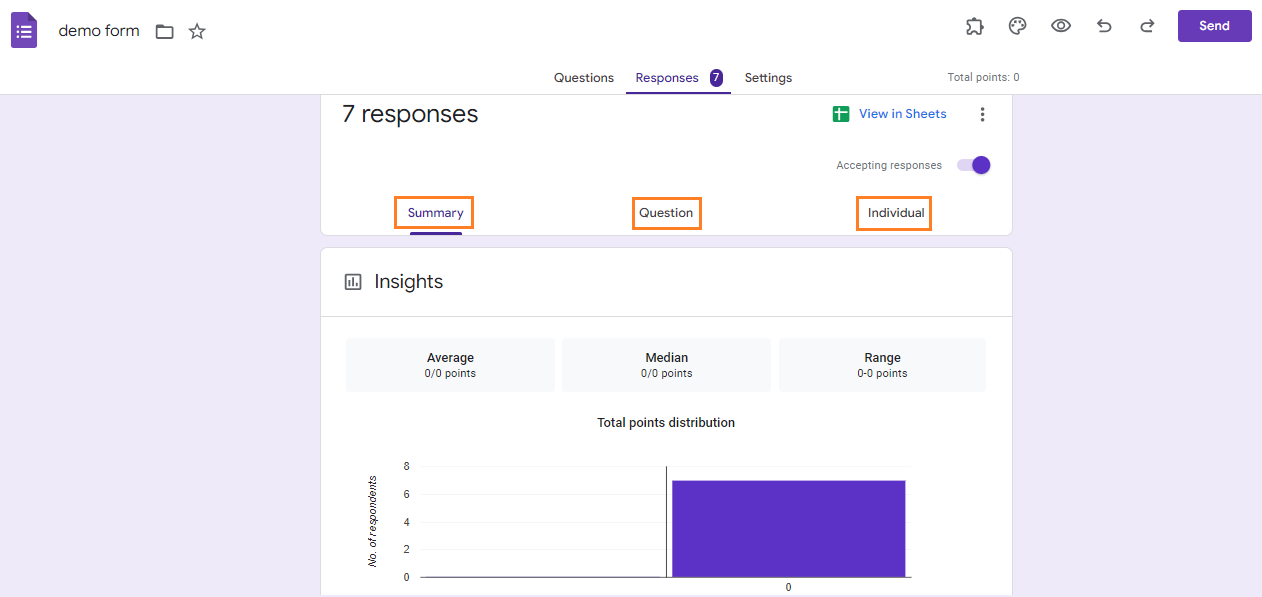Click the green Sheets icon
The image size is (1262, 597).
841,114
